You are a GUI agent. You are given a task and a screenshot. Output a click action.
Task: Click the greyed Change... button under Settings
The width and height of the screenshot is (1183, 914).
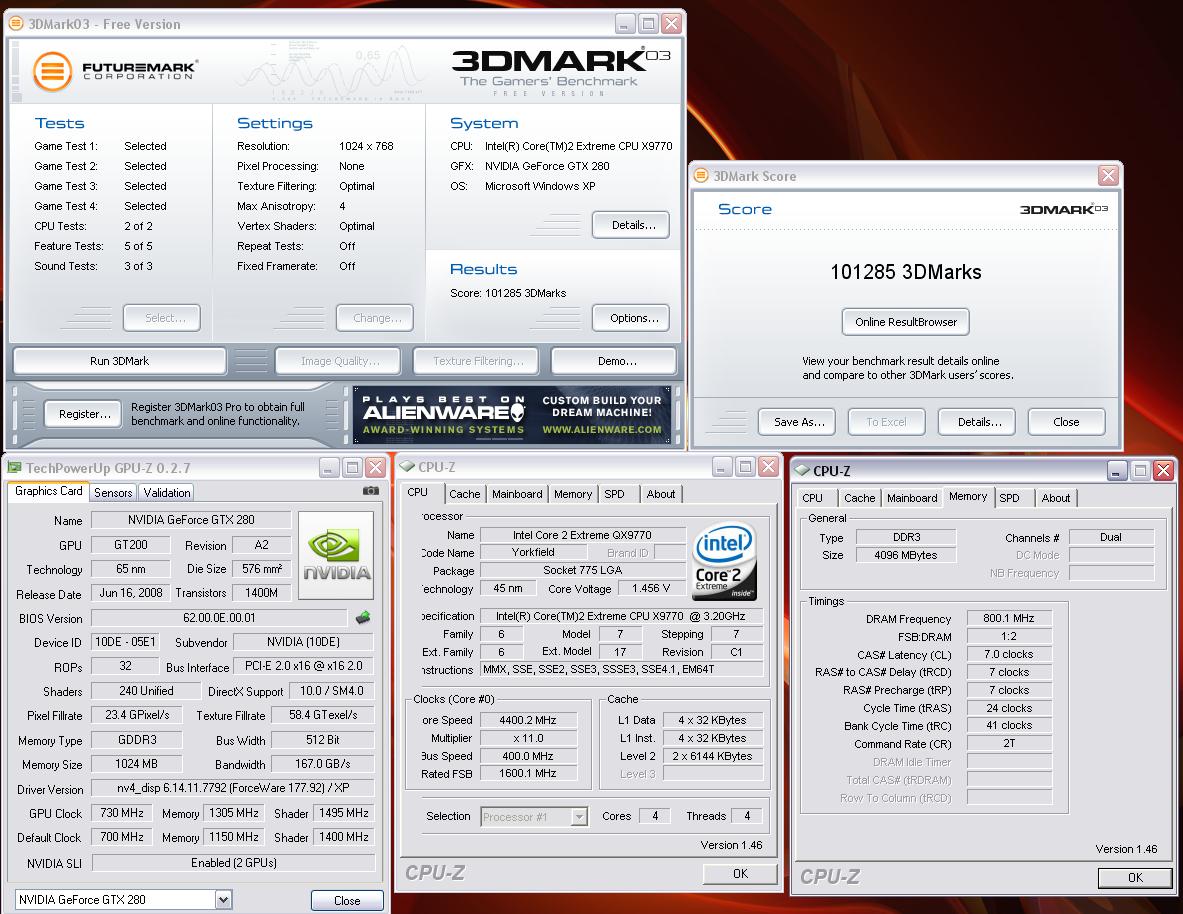[376, 318]
